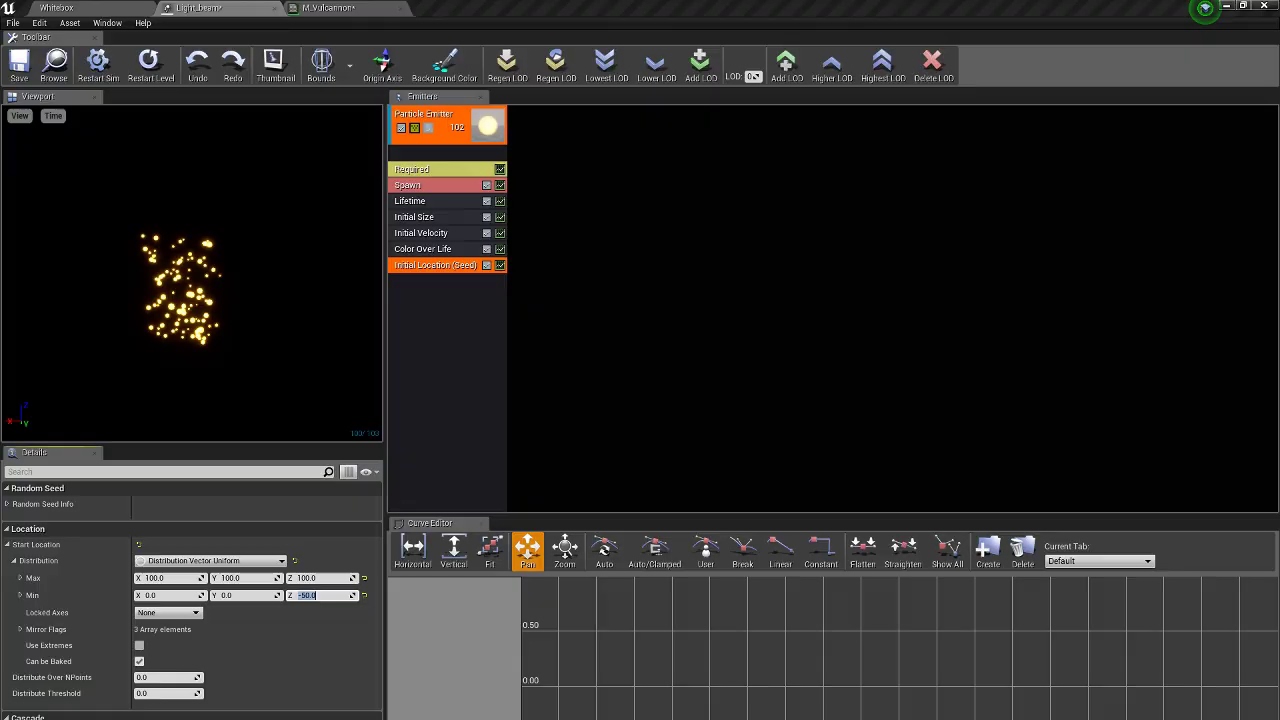Open the Current Tab Default dropdown
Viewport: 1280px width, 720px height.
[x=1099, y=561]
